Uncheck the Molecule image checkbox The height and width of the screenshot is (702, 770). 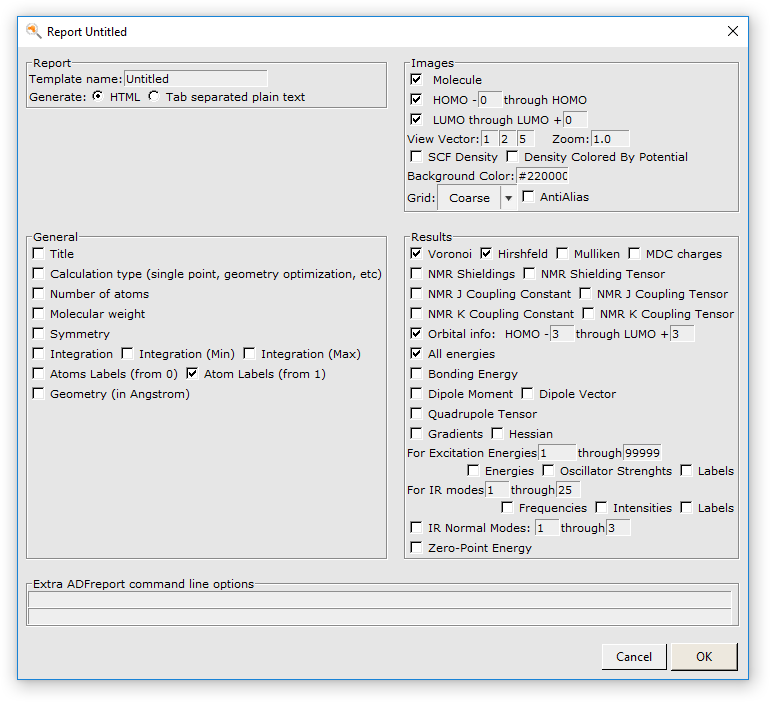416,80
